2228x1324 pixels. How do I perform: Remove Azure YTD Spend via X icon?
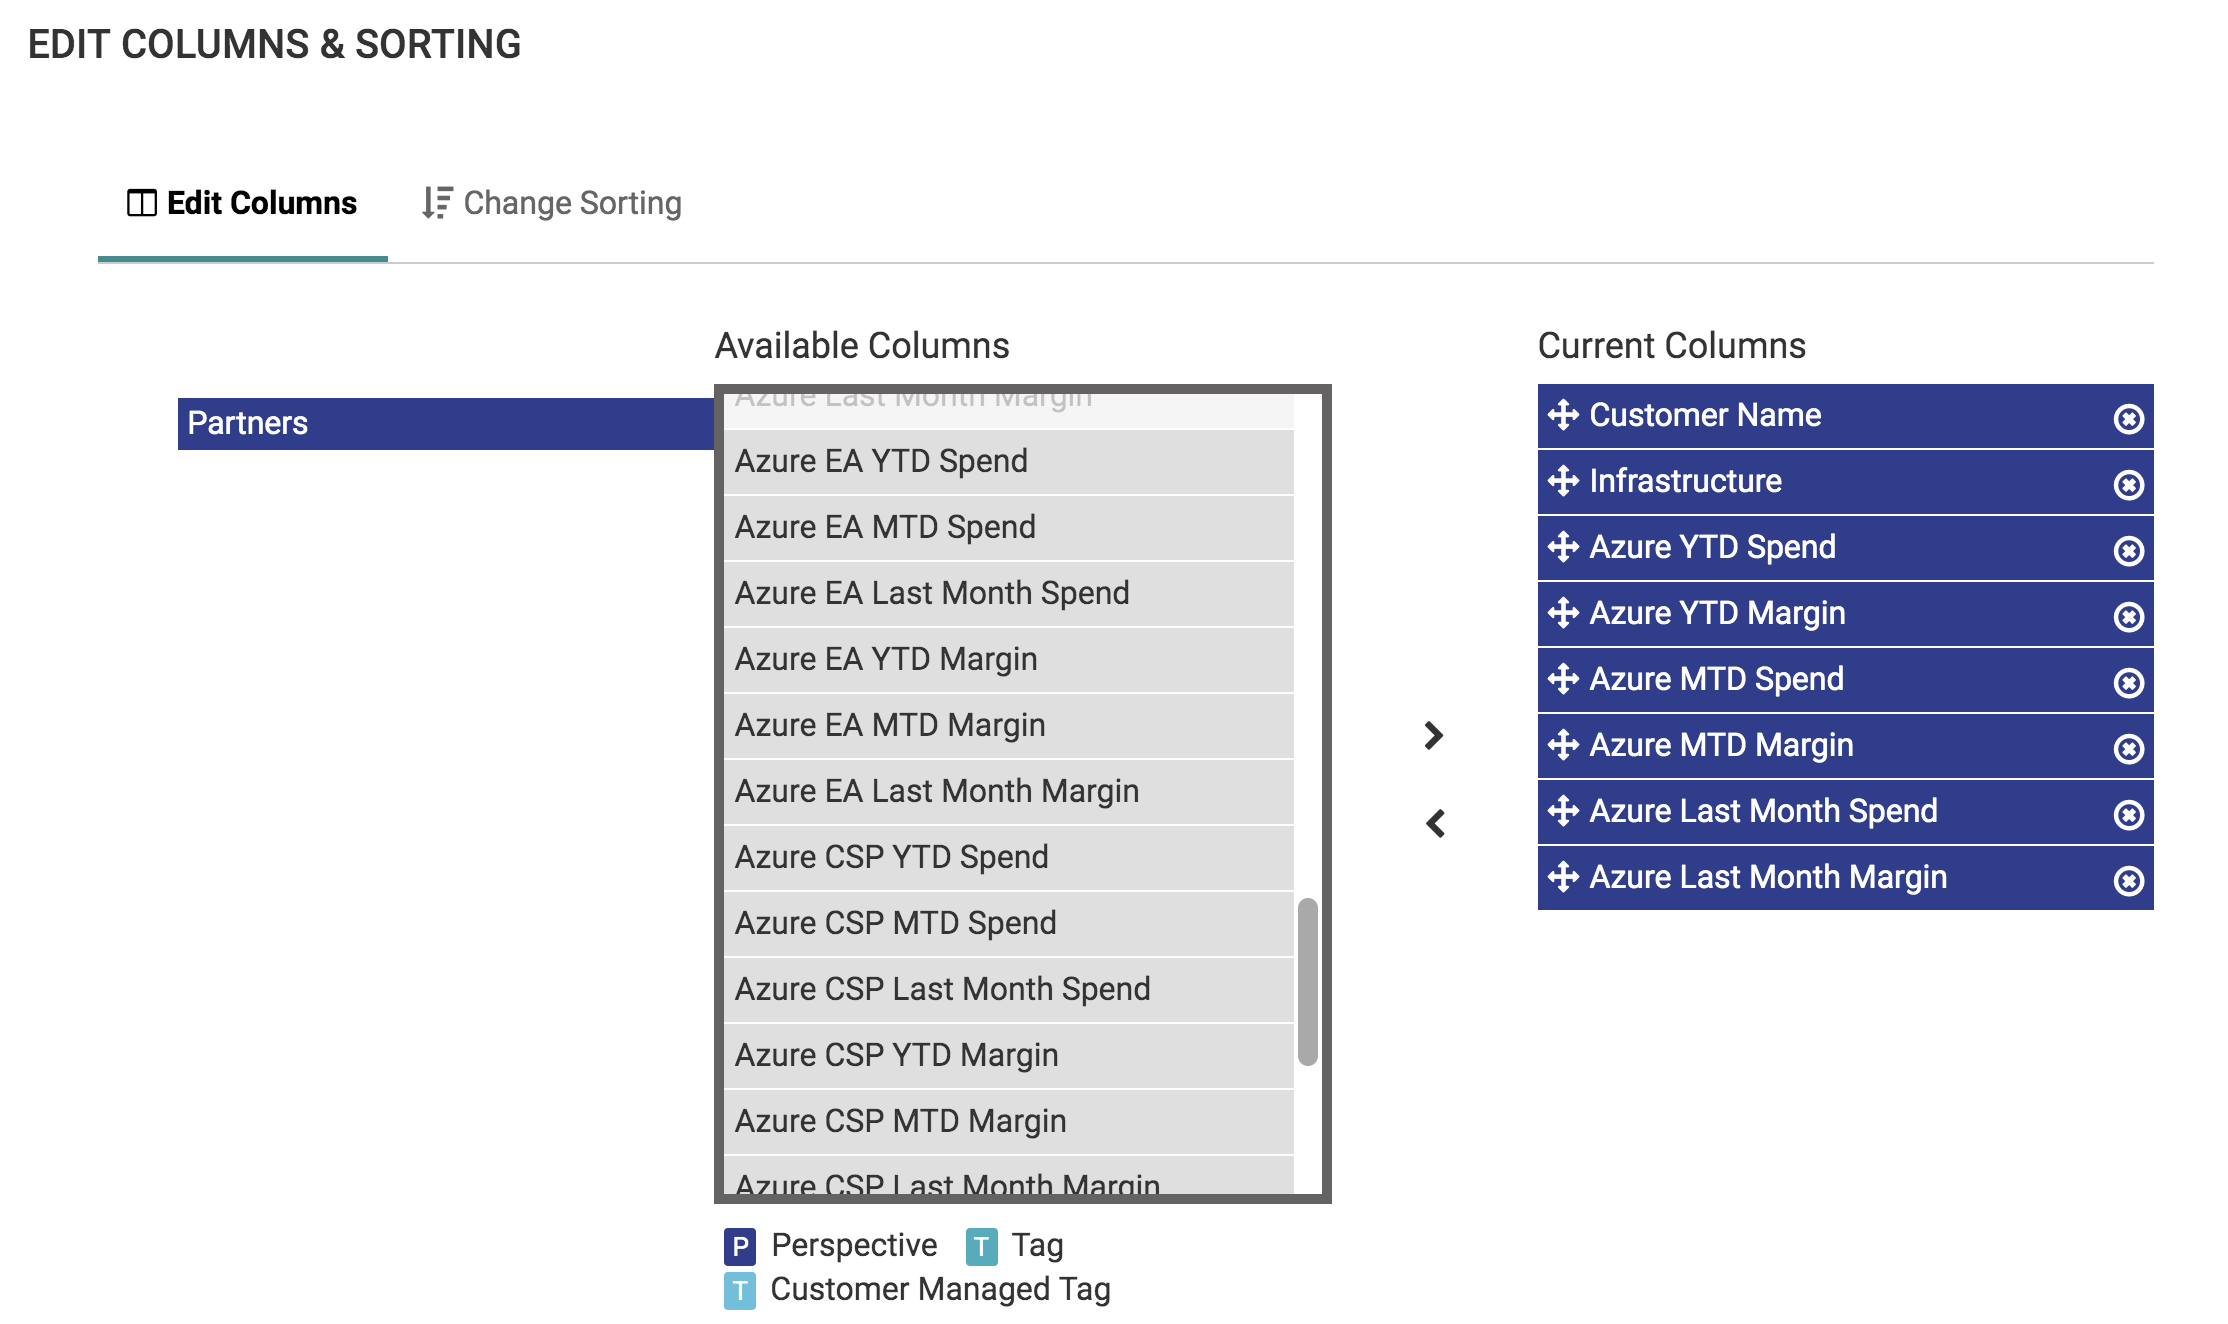tap(2128, 548)
